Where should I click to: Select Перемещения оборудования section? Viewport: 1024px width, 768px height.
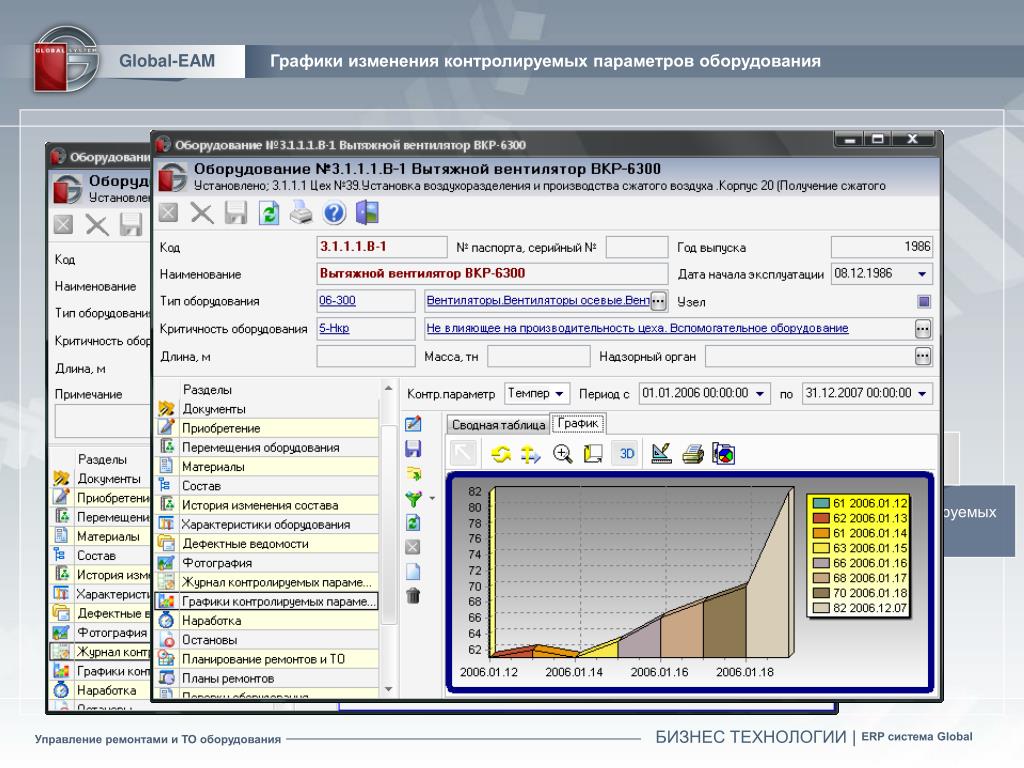(x=268, y=447)
